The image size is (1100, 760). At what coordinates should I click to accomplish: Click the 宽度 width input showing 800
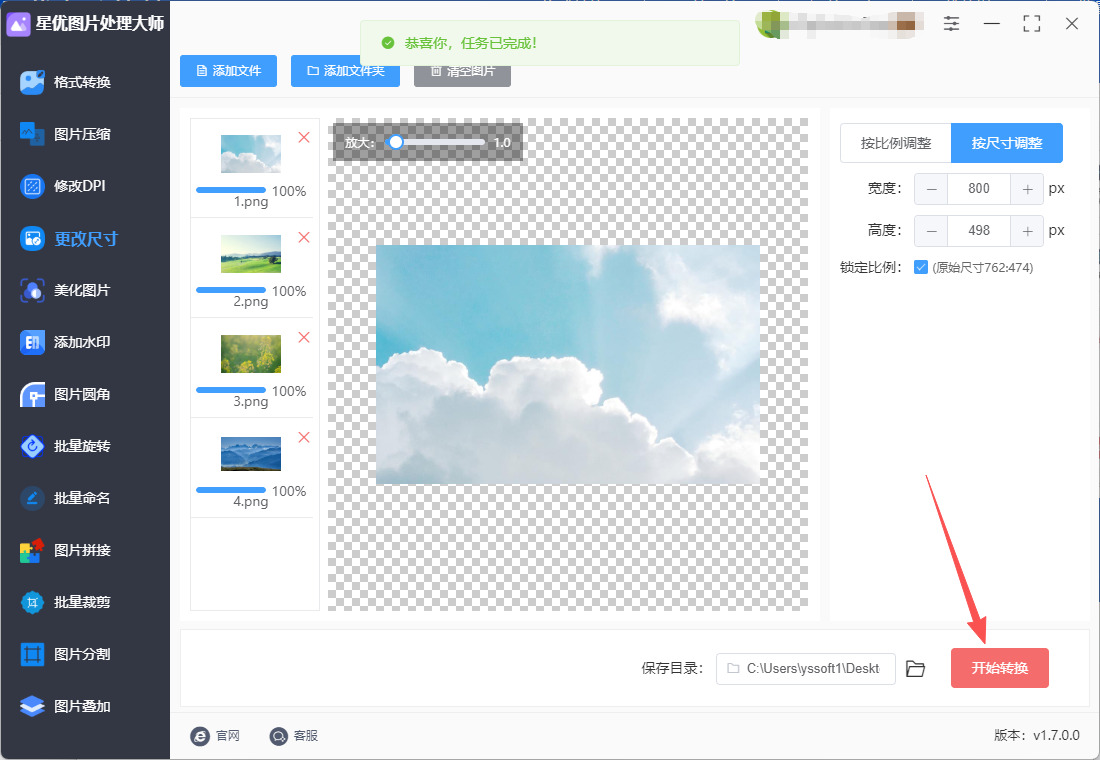coord(979,189)
